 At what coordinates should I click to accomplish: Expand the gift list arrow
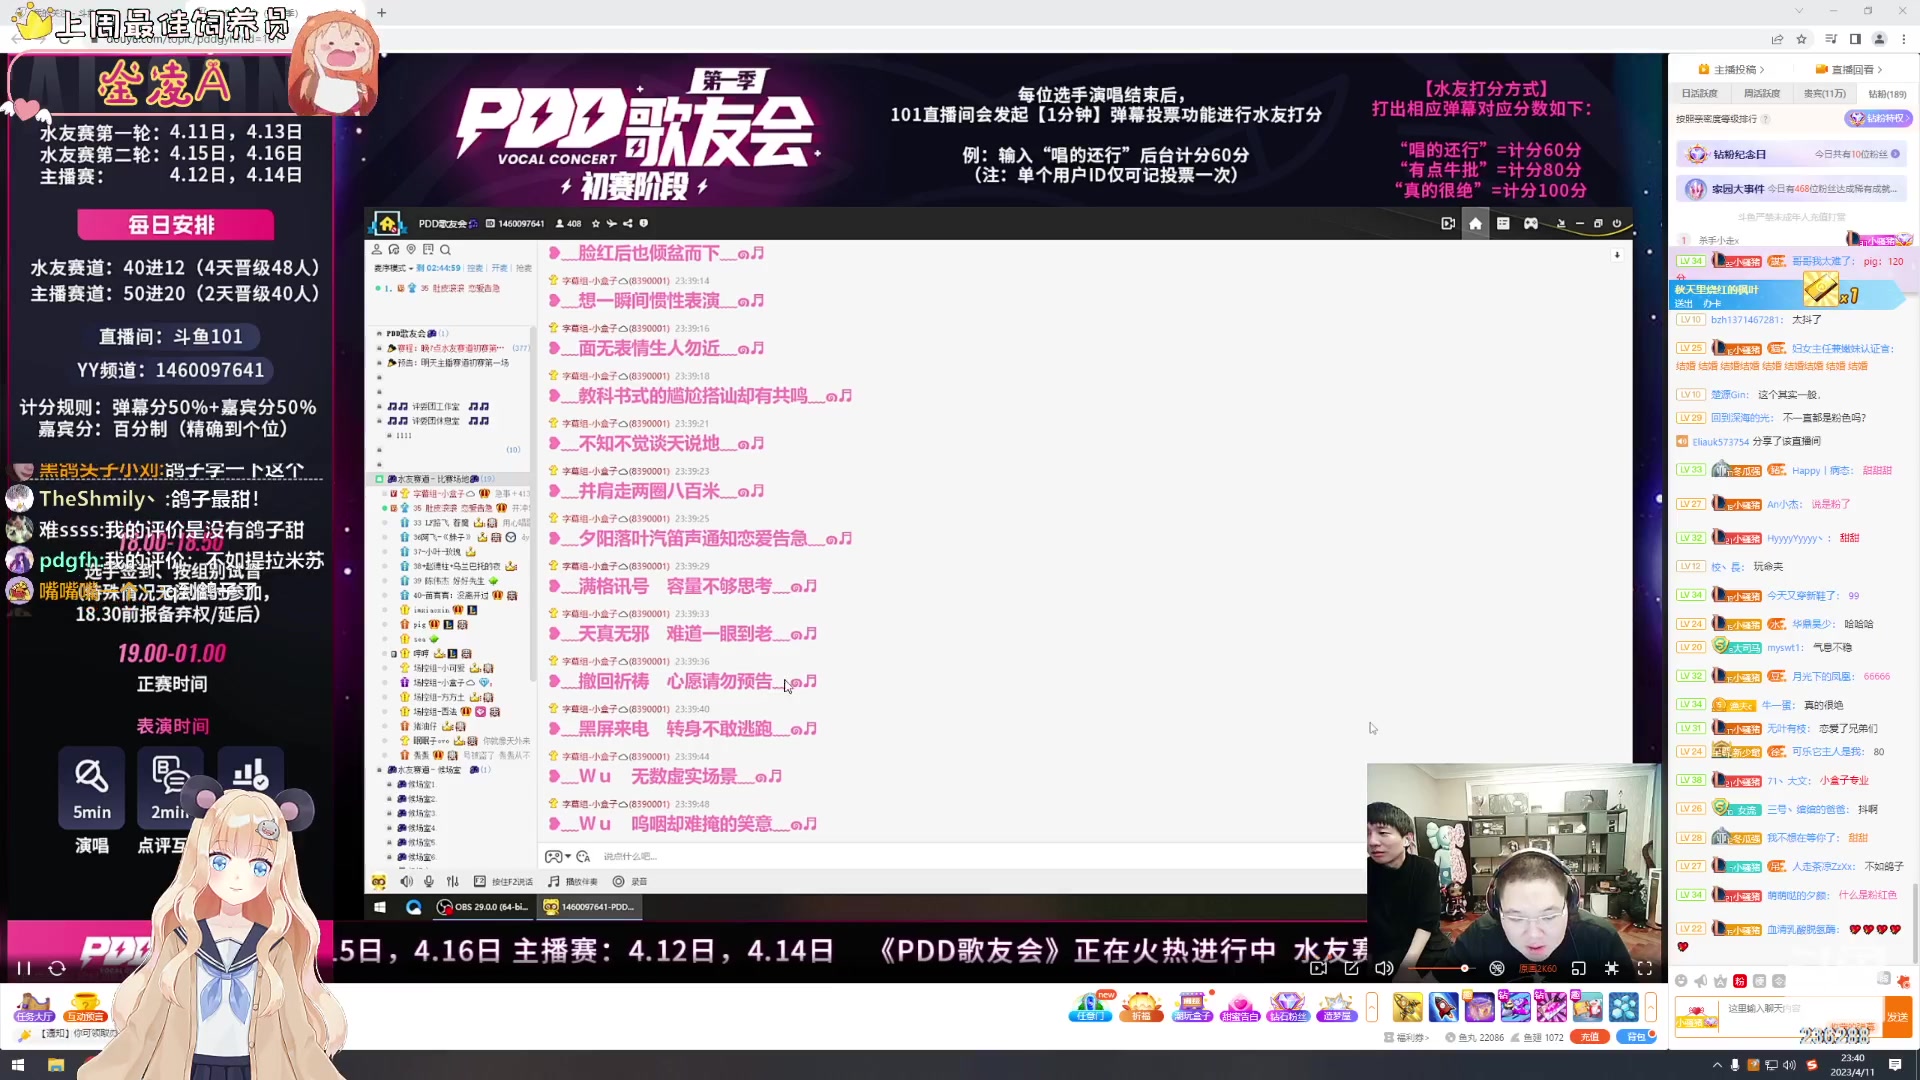tap(1651, 1007)
